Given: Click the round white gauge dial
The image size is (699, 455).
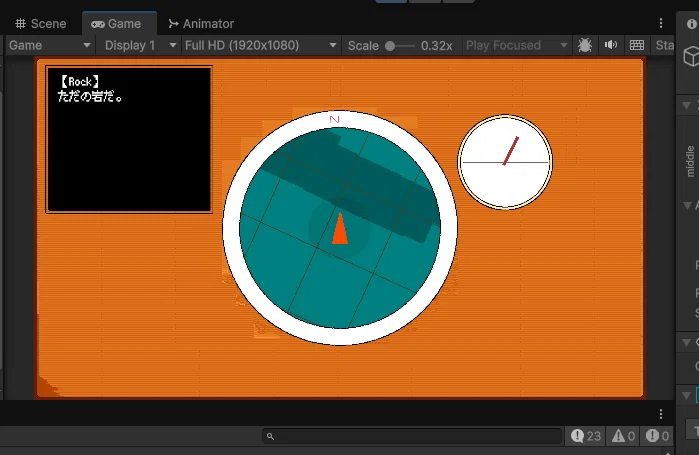Looking at the screenshot, I should [505, 162].
